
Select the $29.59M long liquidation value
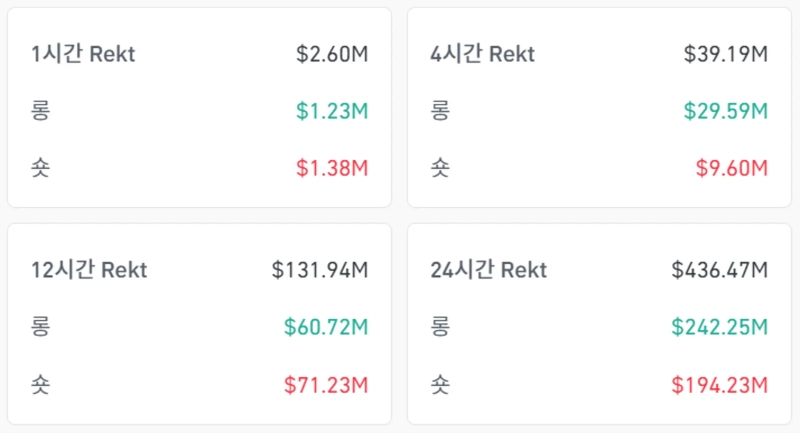(x=725, y=111)
